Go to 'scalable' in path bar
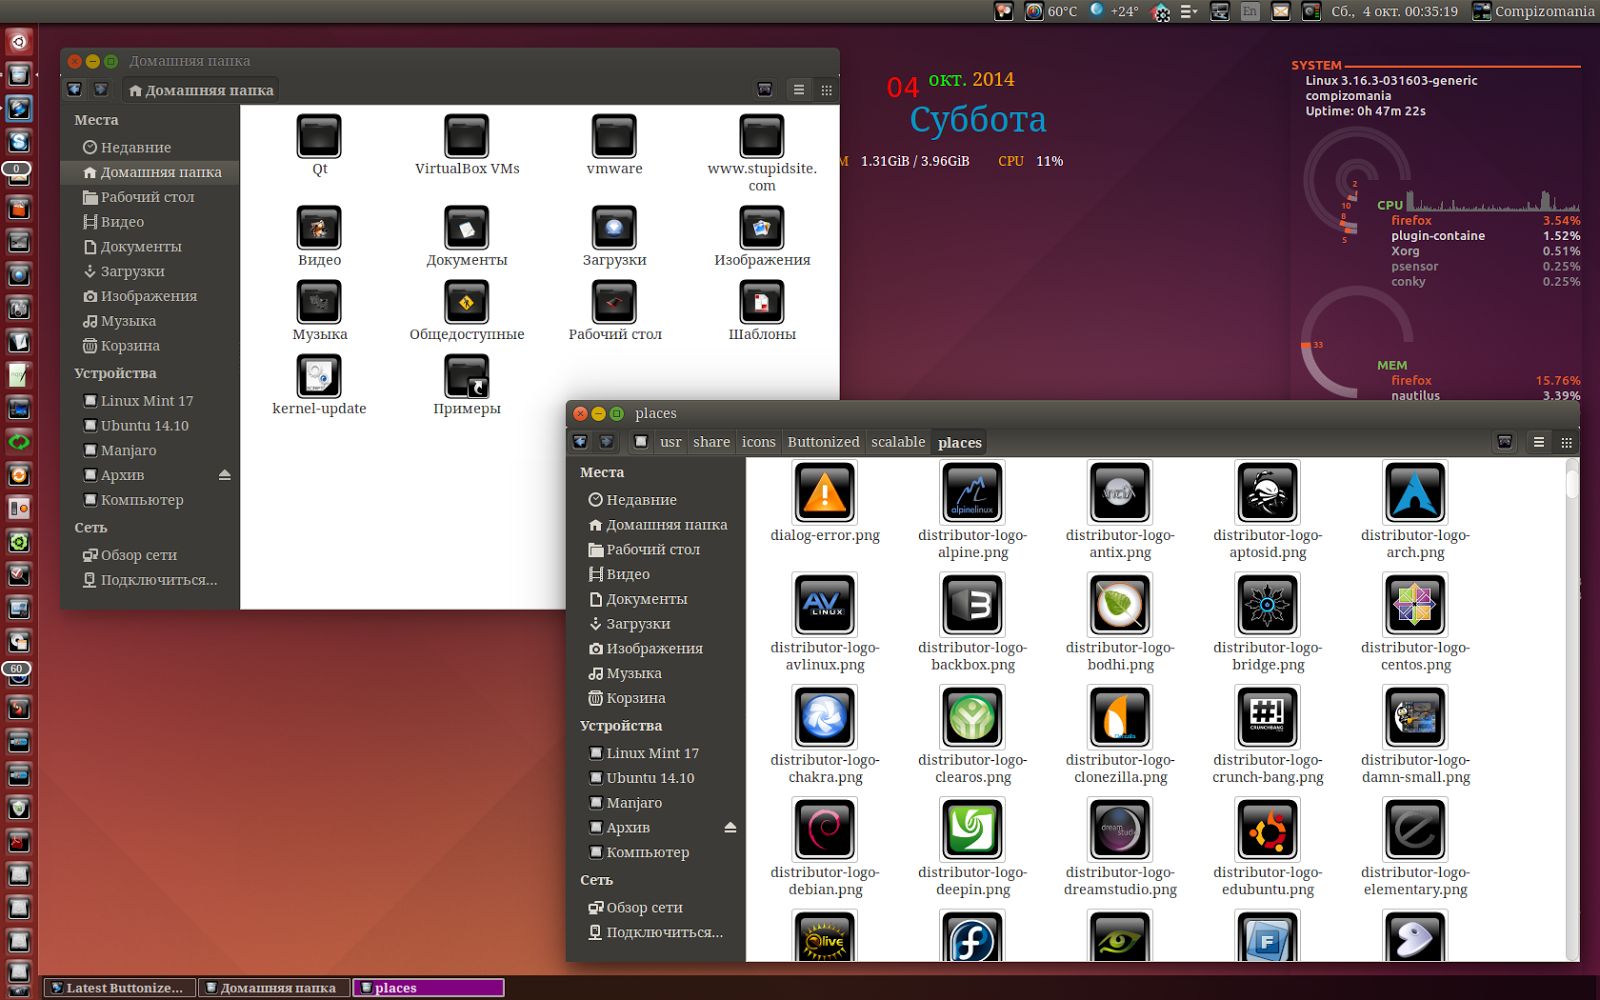The height and width of the screenshot is (1000, 1600). [898, 442]
